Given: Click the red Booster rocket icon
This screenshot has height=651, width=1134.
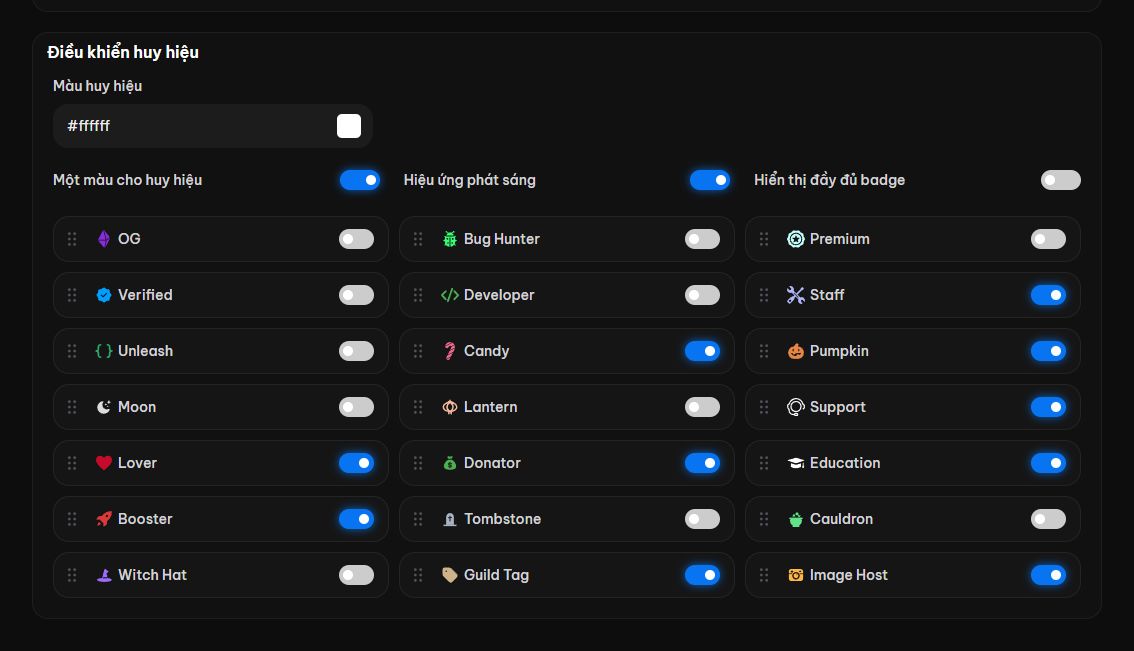Looking at the screenshot, I should point(103,519).
